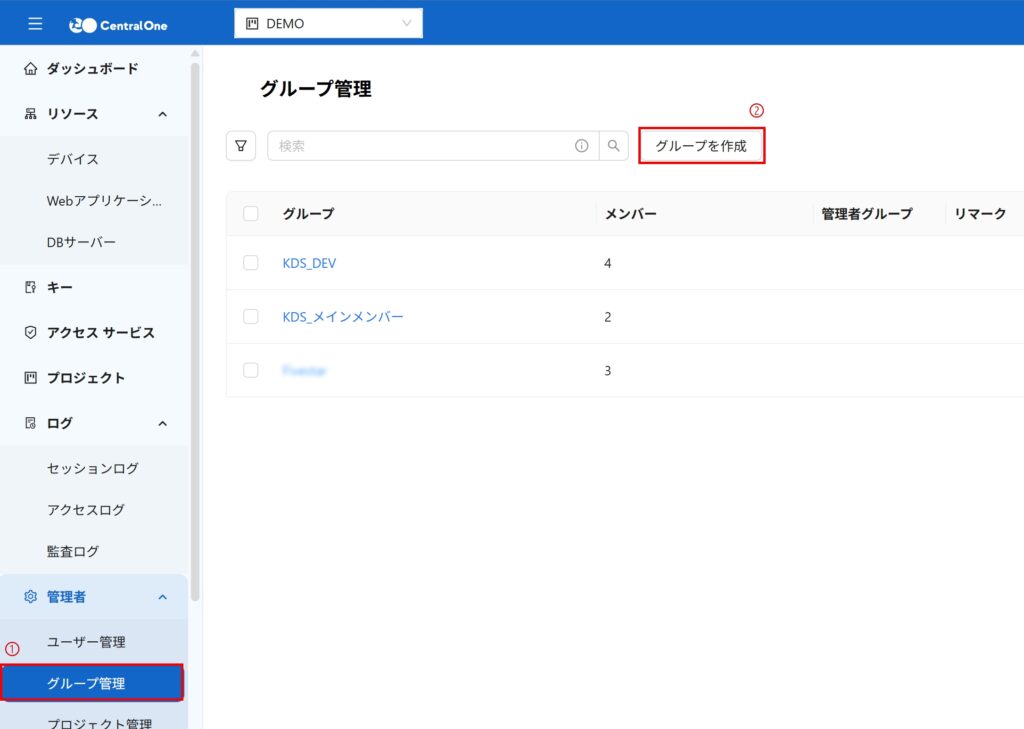Open the キー sidebar section
The width and height of the screenshot is (1024, 729).
coord(59,287)
